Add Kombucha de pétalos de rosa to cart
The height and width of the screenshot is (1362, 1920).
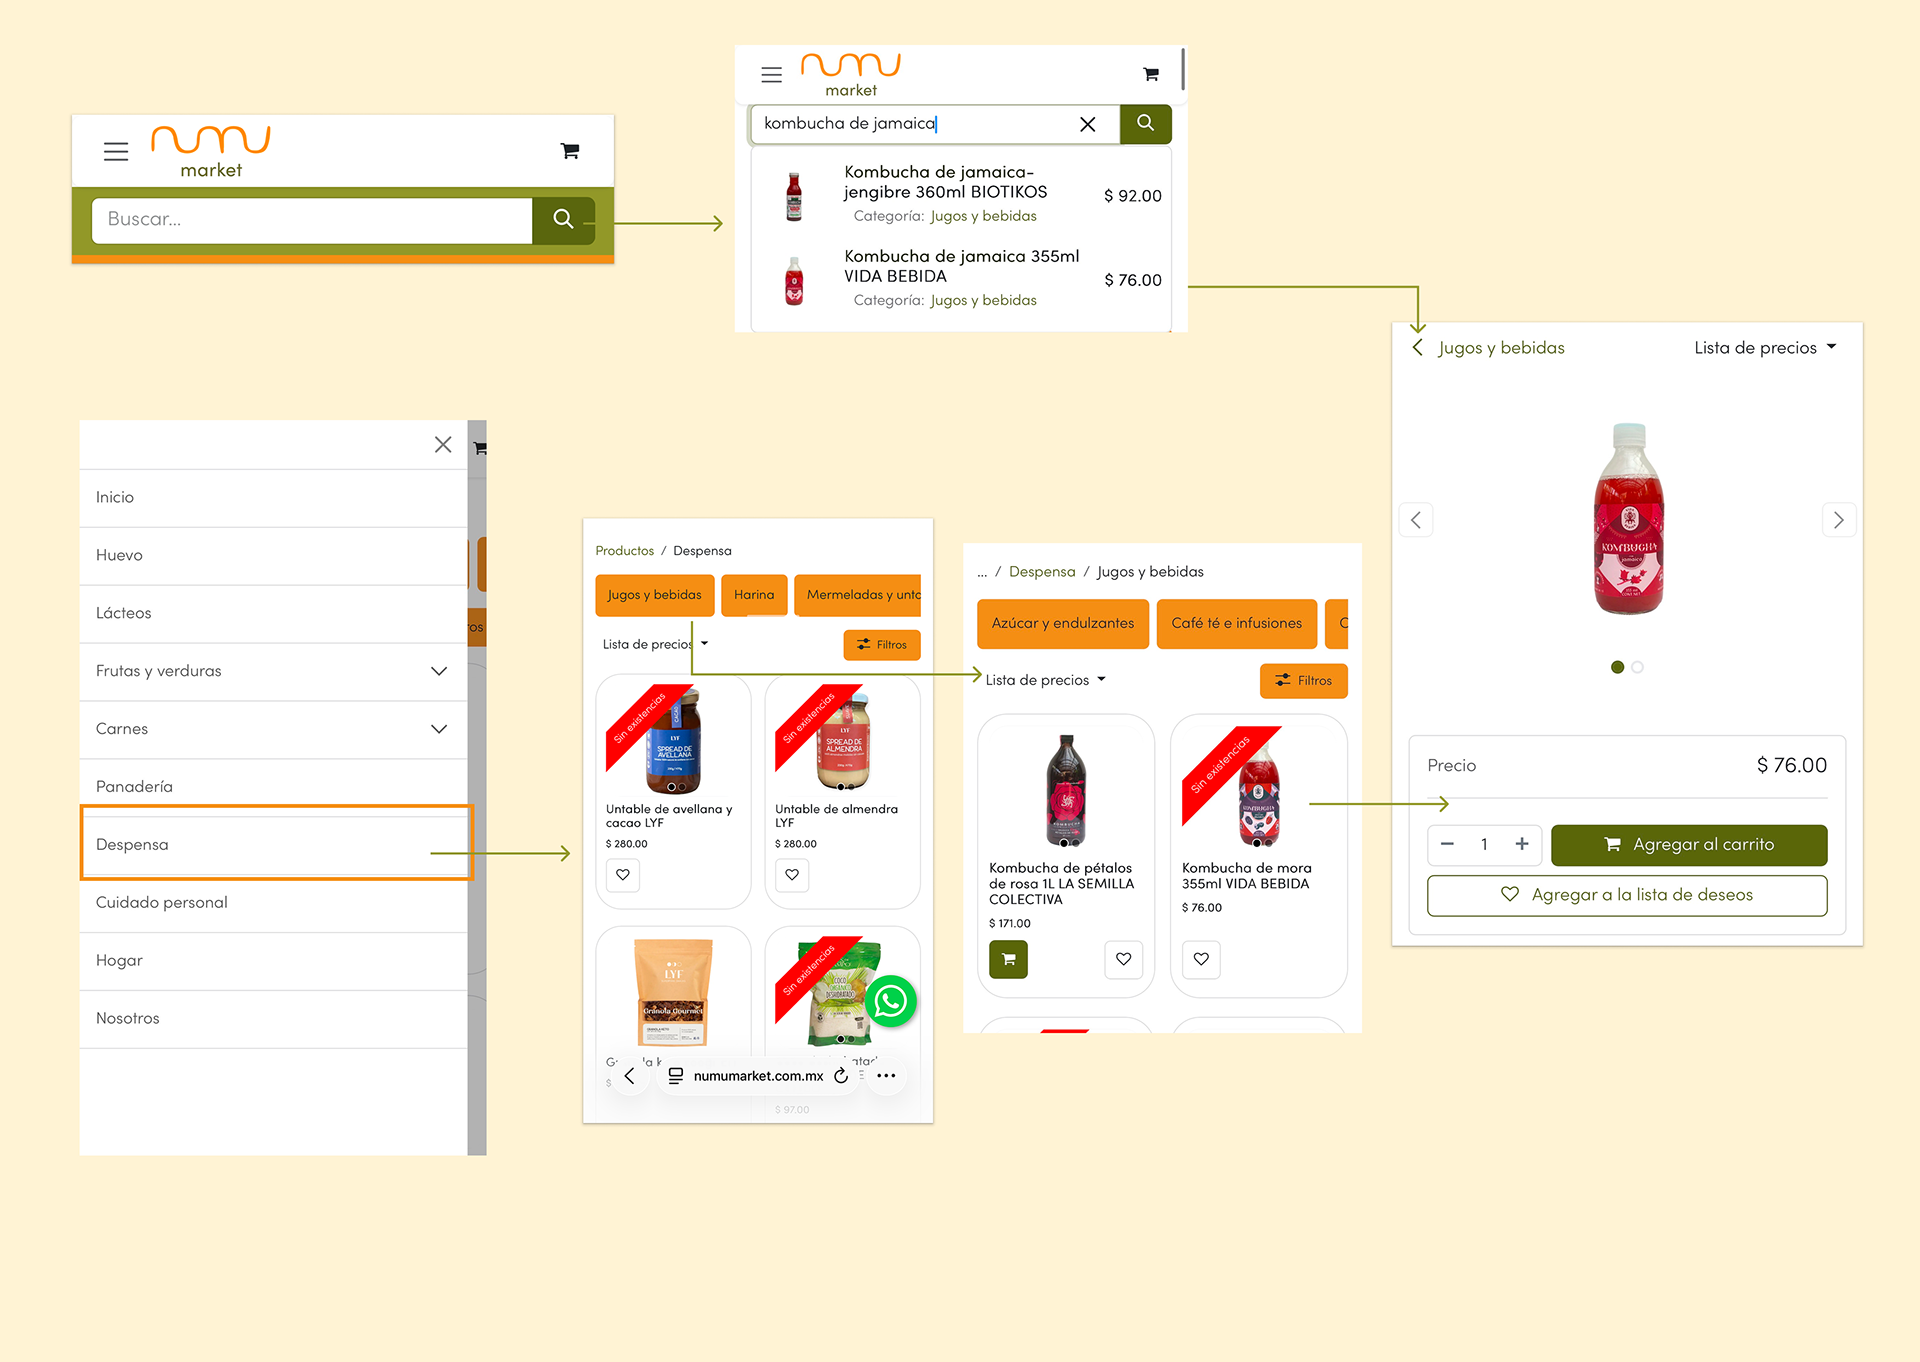pyautogui.click(x=1008, y=959)
